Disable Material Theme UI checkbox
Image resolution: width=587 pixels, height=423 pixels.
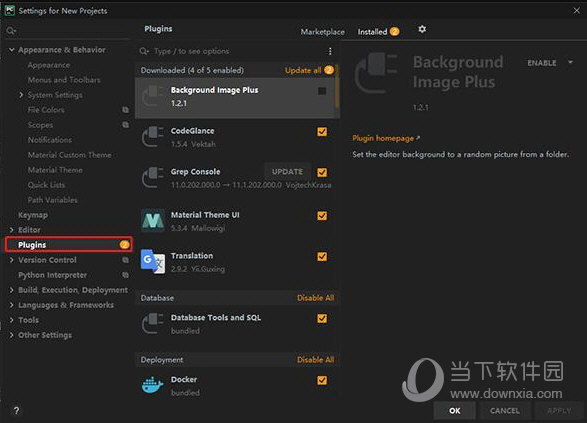(322, 216)
